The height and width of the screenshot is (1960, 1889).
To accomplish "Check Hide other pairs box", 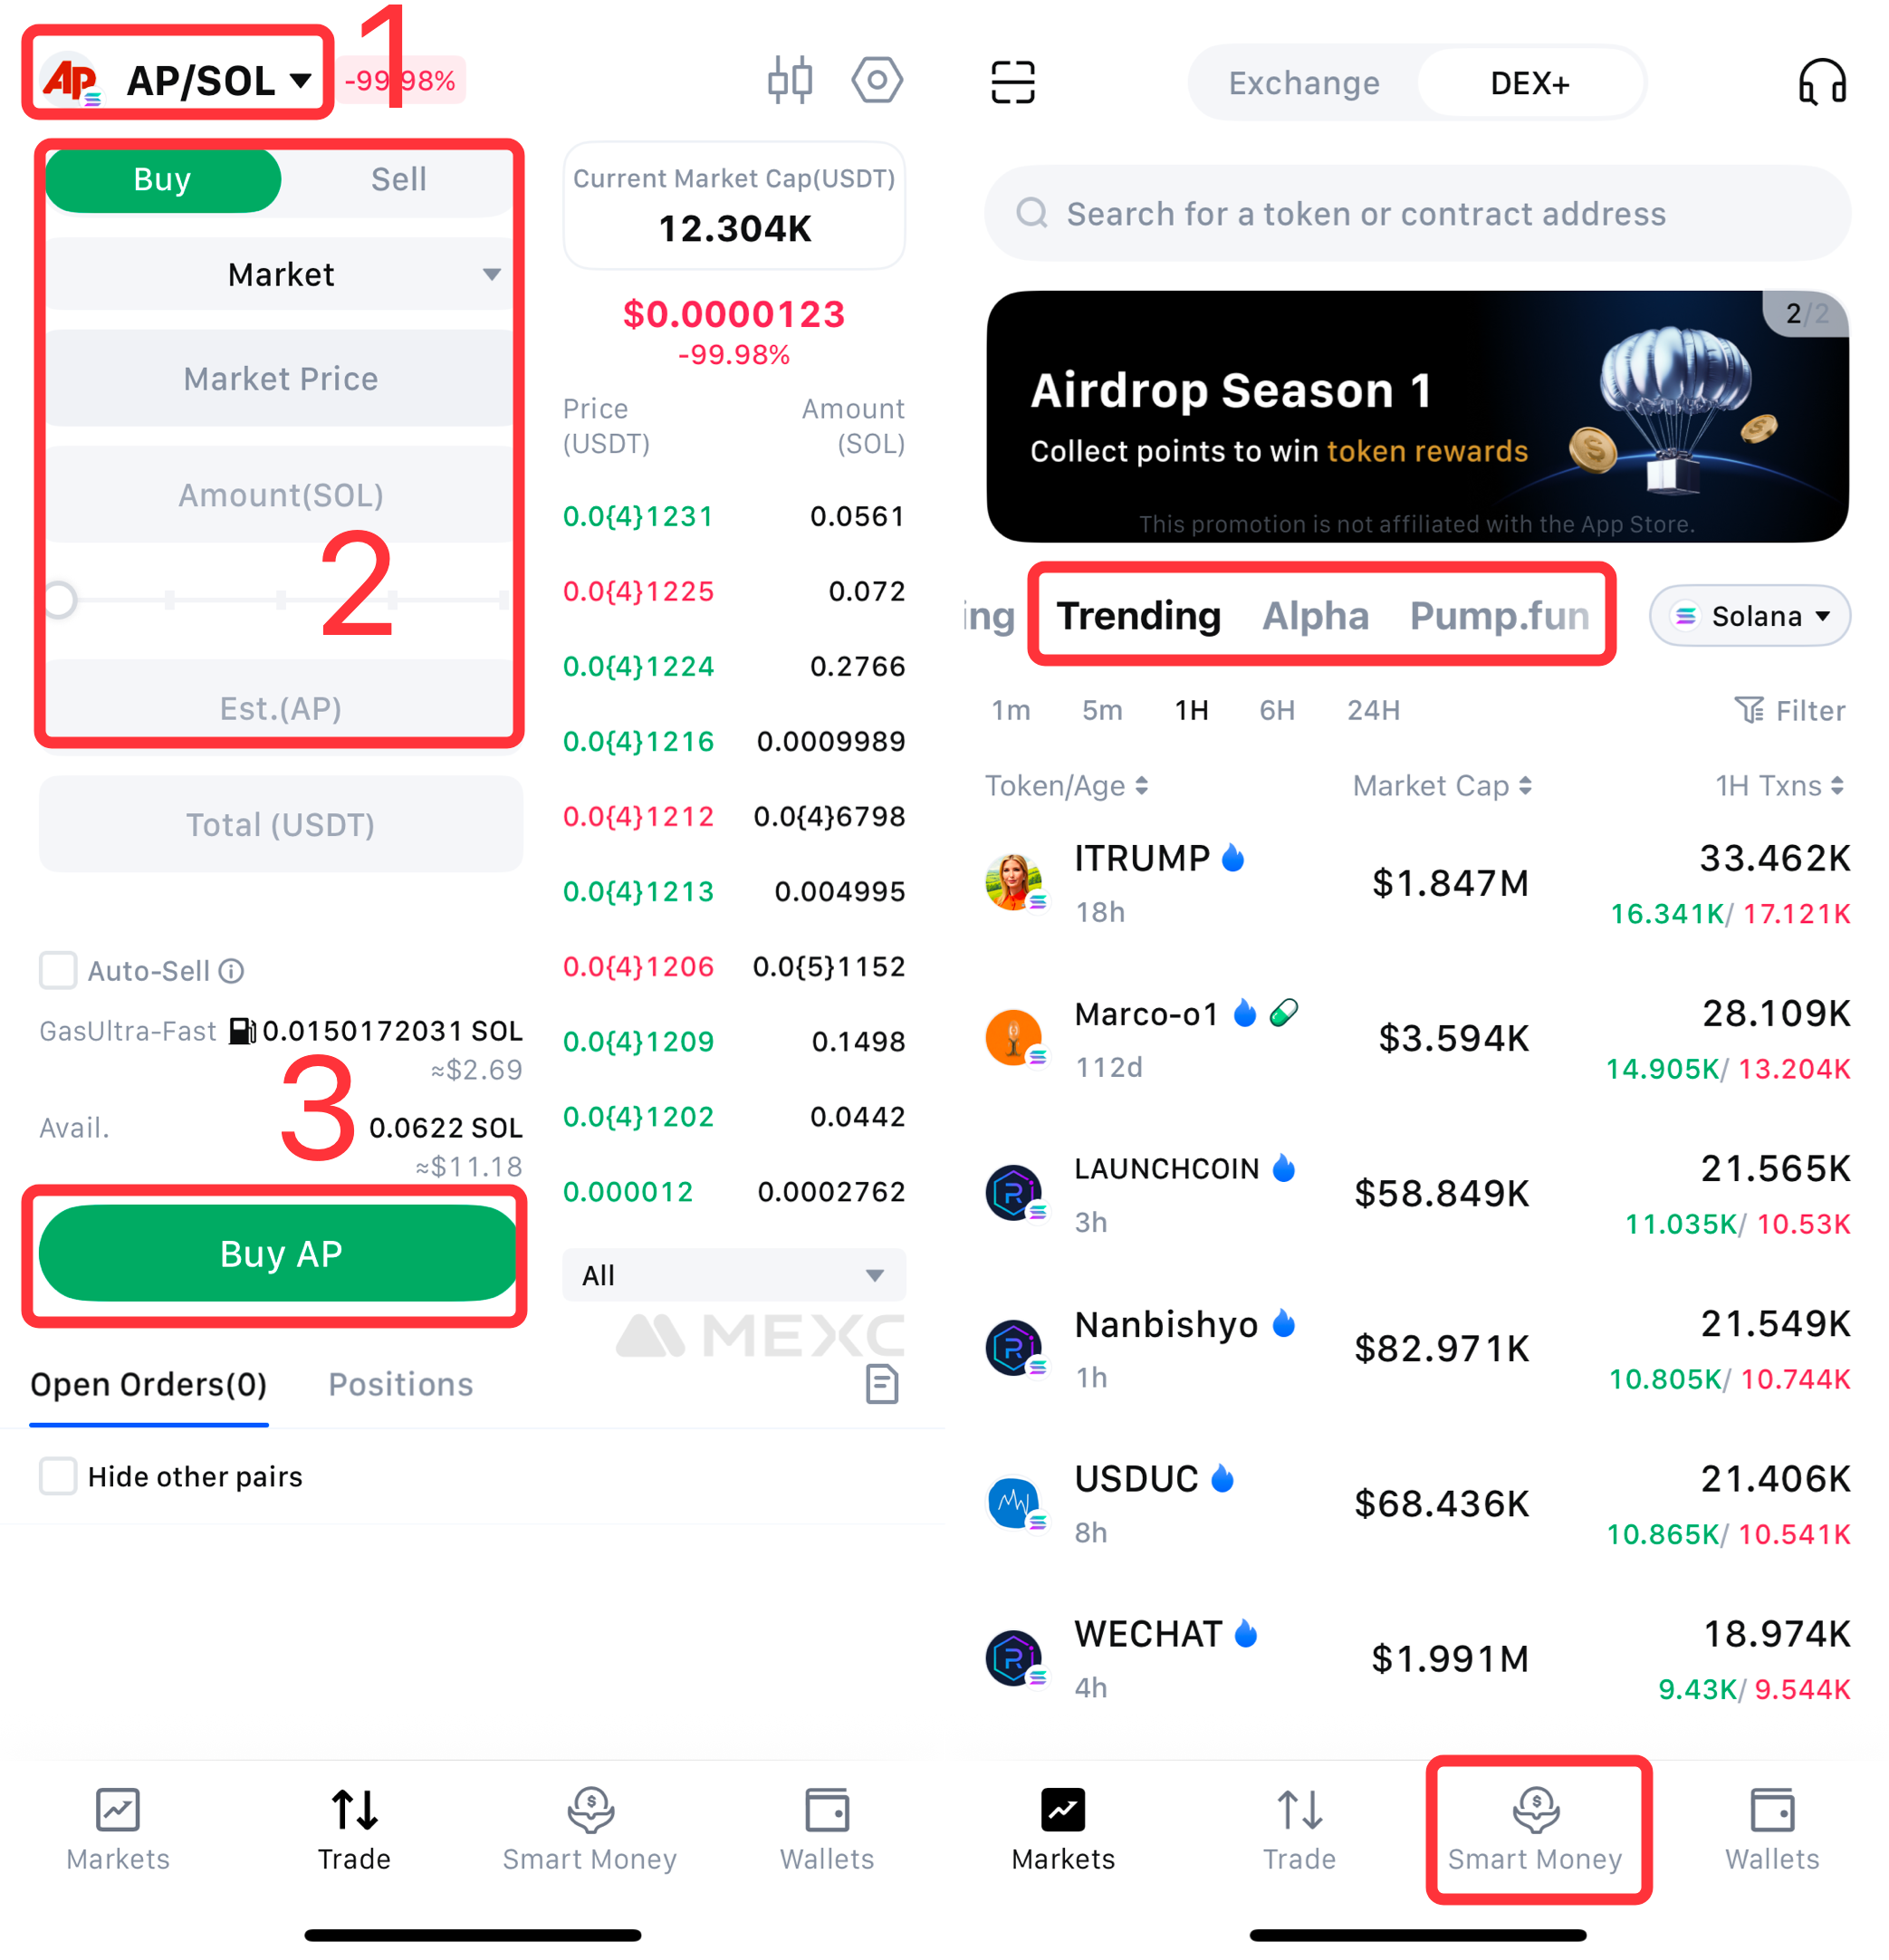I will [58, 1476].
